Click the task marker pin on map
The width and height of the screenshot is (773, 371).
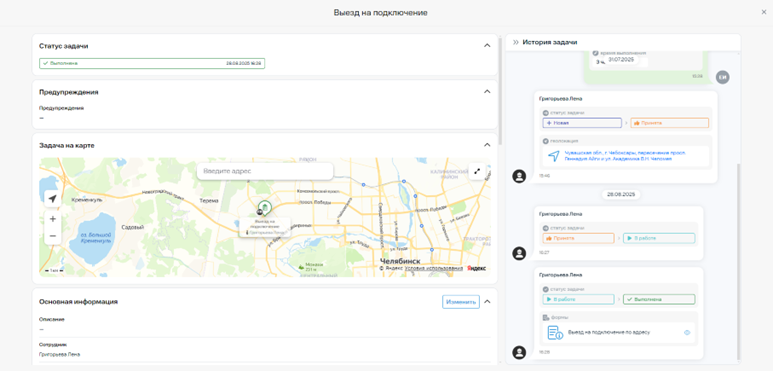click(265, 207)
